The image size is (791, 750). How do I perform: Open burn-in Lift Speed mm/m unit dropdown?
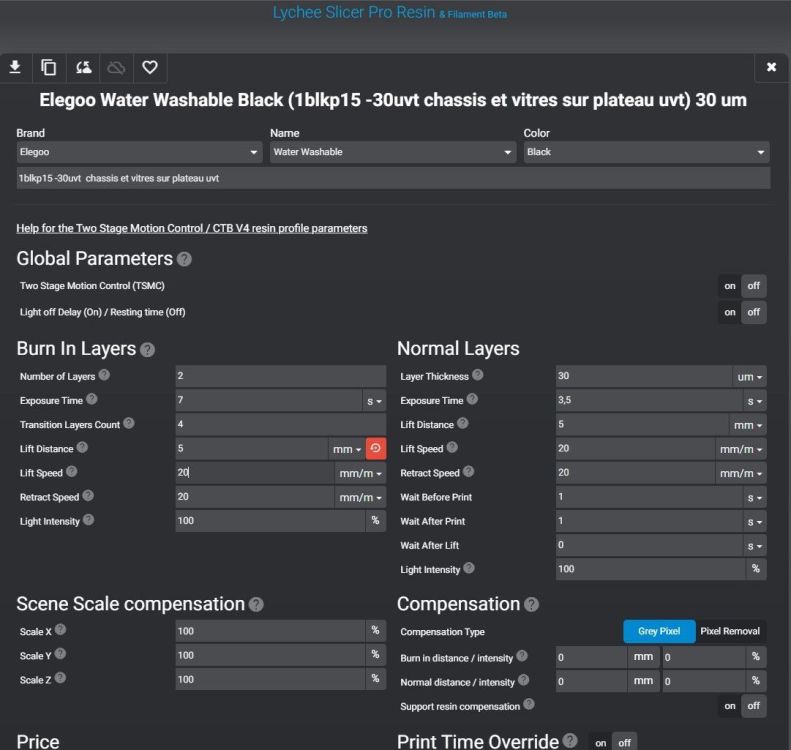click(360, 473)
